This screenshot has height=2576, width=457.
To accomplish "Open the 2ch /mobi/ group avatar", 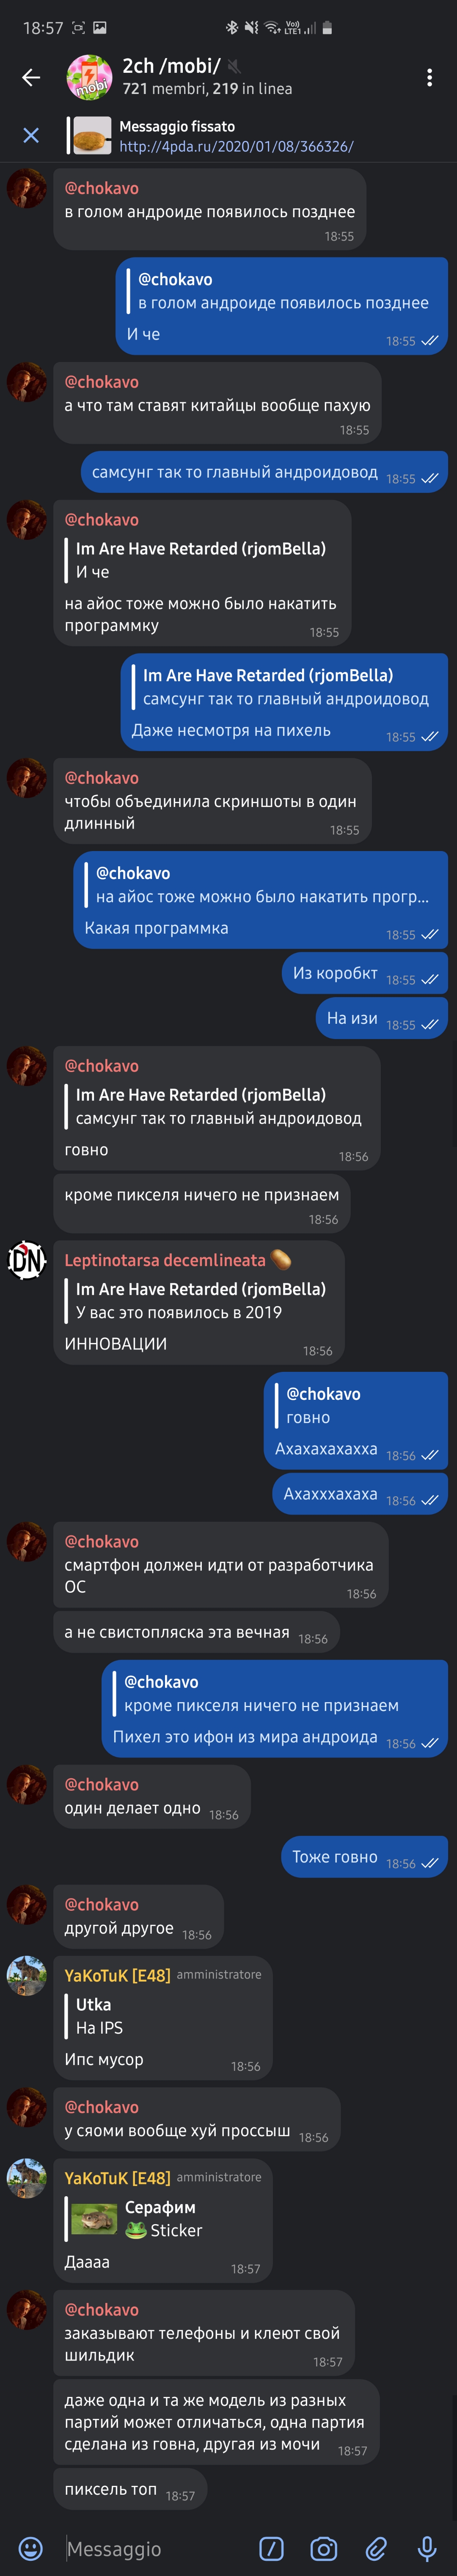I will point(89,77).
